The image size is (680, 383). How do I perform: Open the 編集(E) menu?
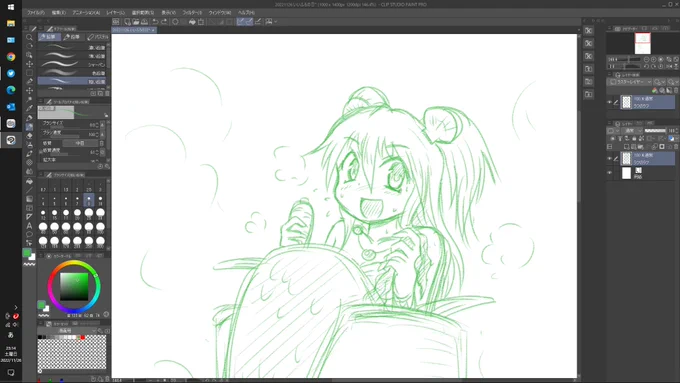tap(59, 13)
